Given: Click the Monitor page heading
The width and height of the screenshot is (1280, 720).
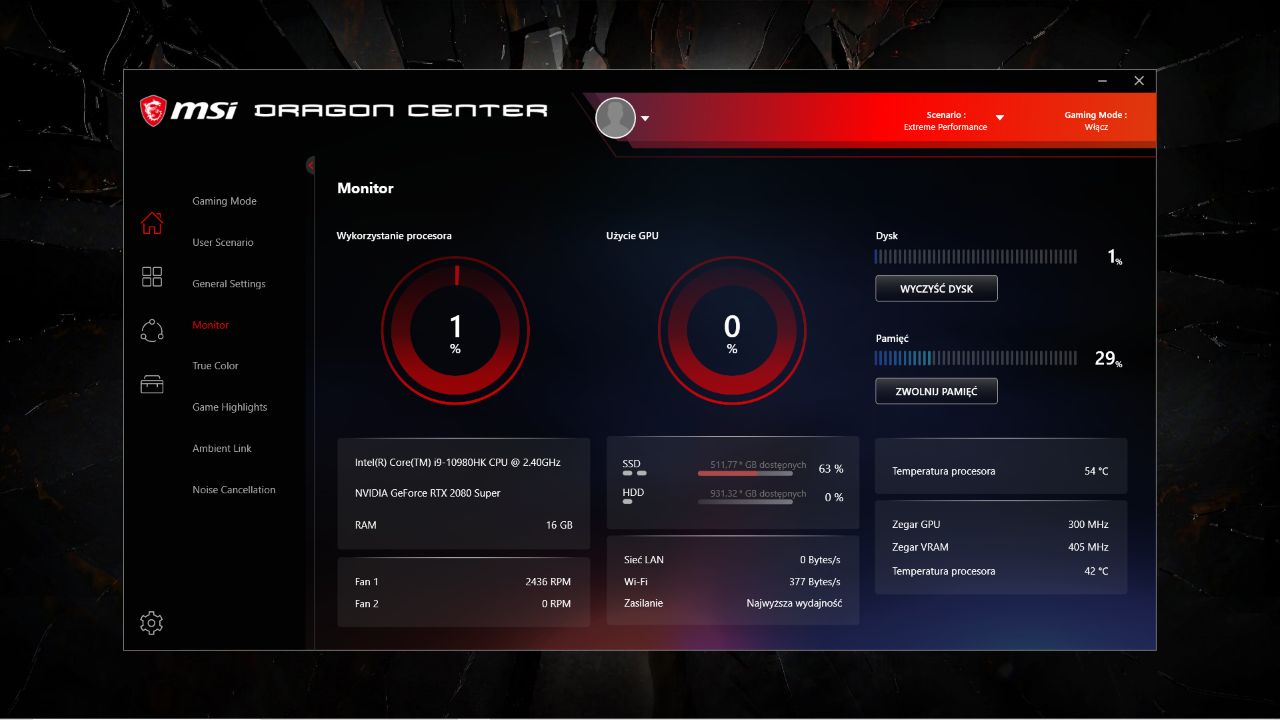Looking at the screenshot, I should (365, 188).
